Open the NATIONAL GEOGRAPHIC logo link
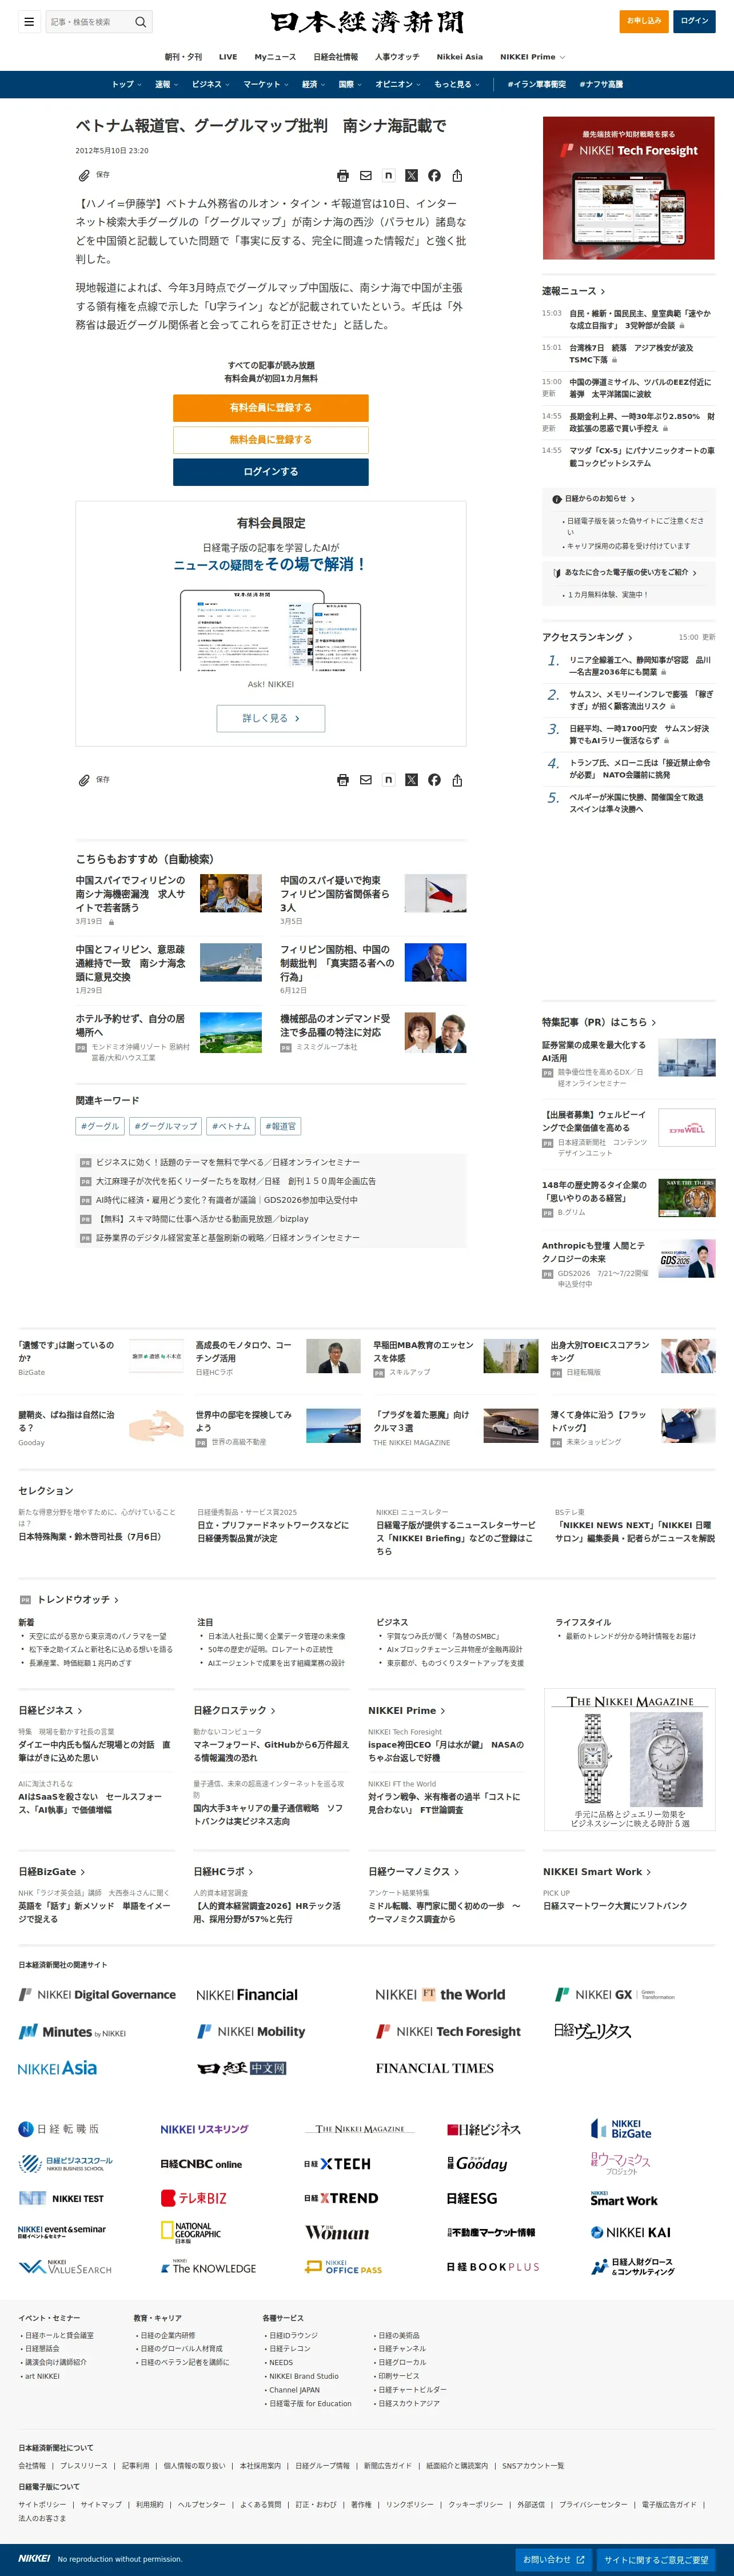This screenshot has height=2576, width=734. (191, 2232)
